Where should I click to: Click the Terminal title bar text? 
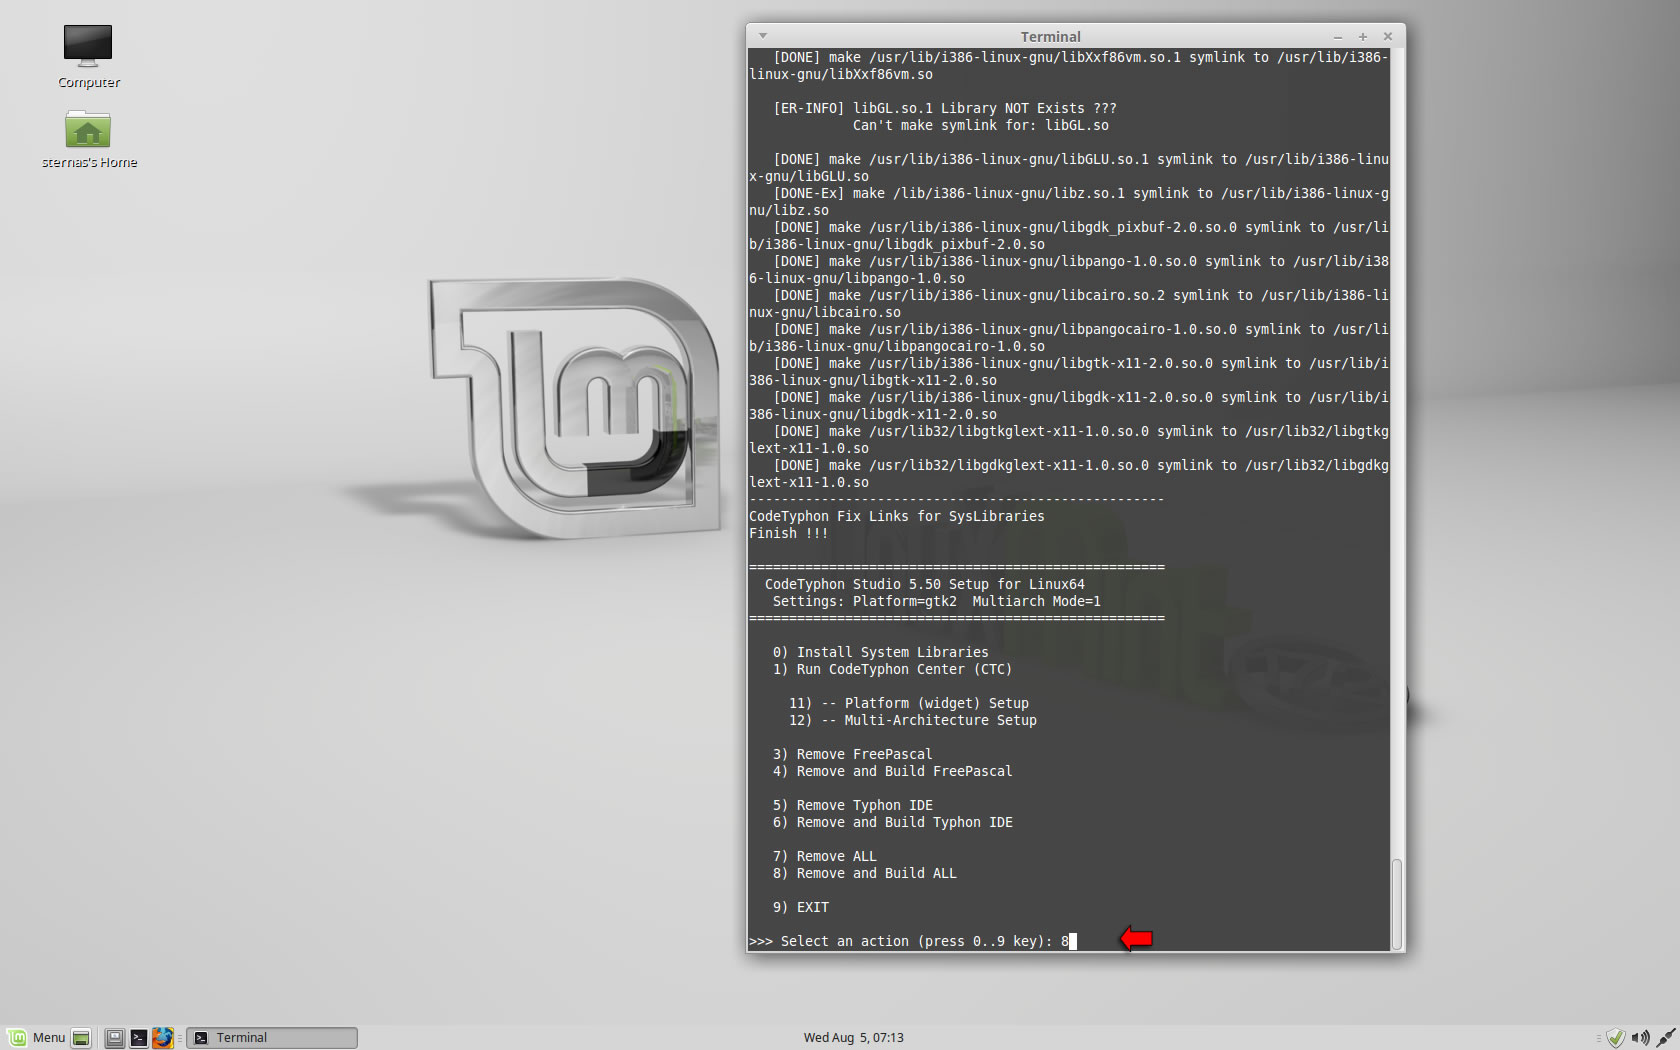click(1050, 37)
